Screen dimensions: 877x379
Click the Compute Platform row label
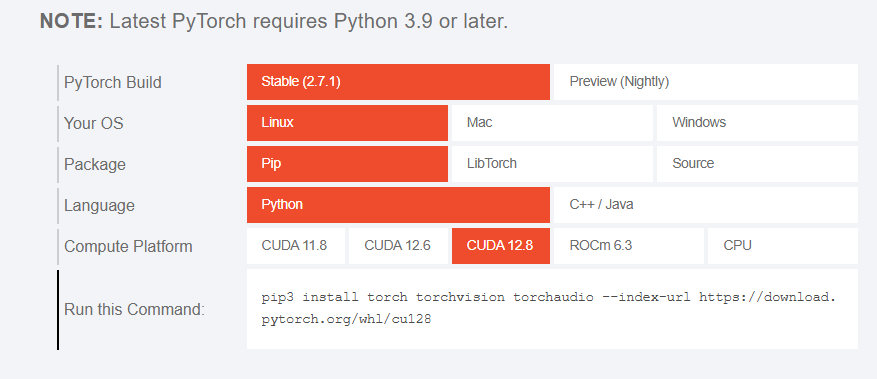pos(128,247)
